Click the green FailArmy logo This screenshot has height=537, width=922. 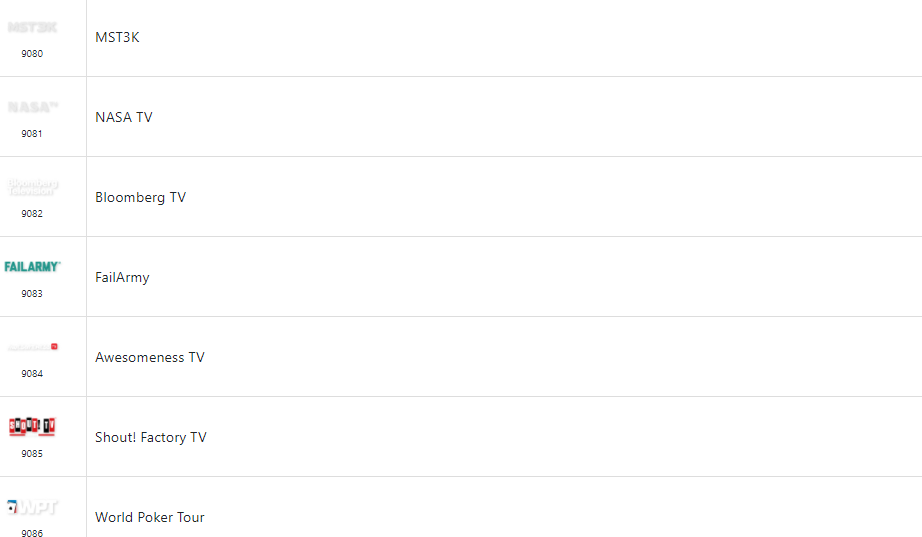coord(32,267)
